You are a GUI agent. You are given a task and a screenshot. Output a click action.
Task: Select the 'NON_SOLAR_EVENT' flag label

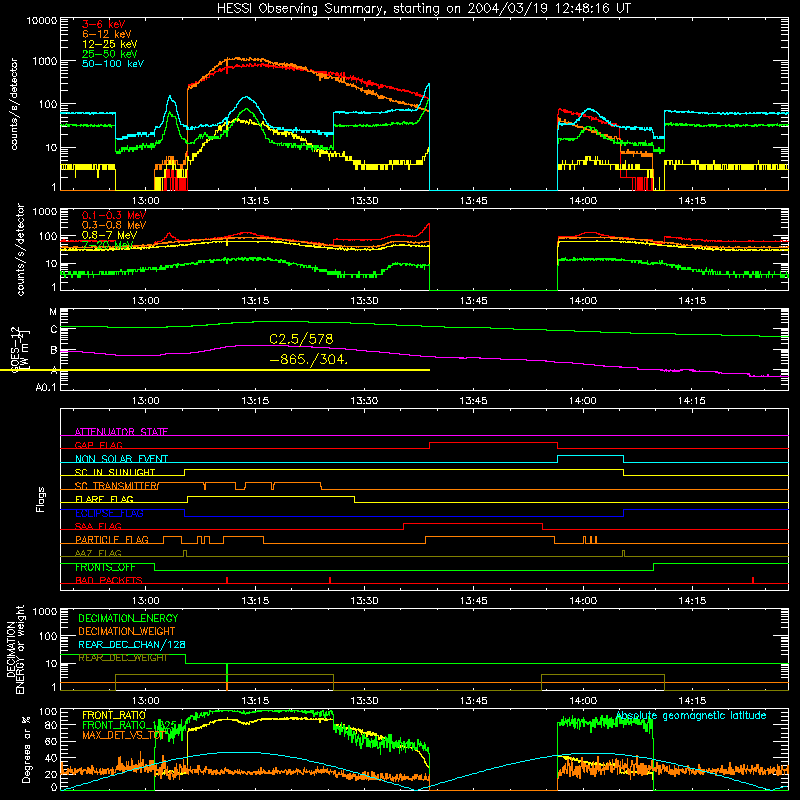tap(121, 459)
